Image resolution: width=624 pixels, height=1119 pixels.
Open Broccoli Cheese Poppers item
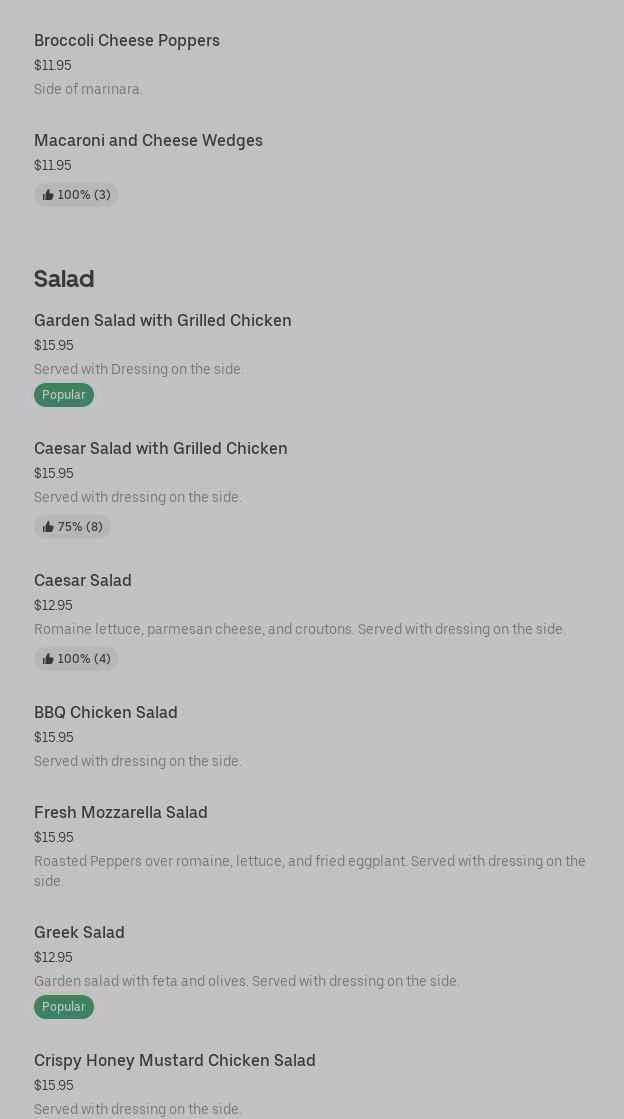(x=127, y=40)
